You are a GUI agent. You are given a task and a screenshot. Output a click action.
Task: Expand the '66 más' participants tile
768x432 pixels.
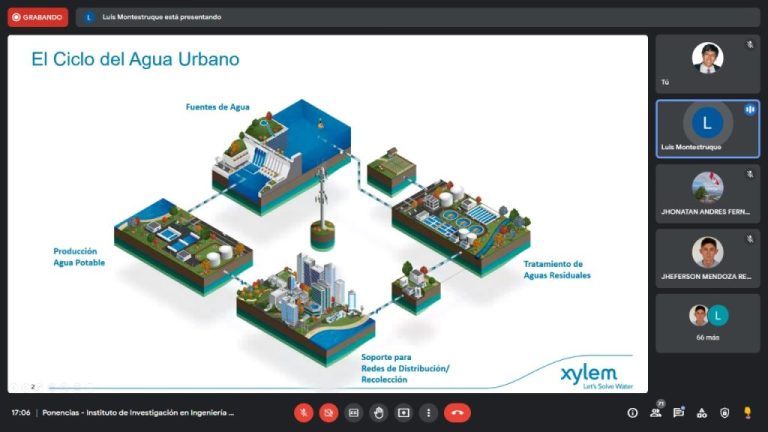pos(707,322)
